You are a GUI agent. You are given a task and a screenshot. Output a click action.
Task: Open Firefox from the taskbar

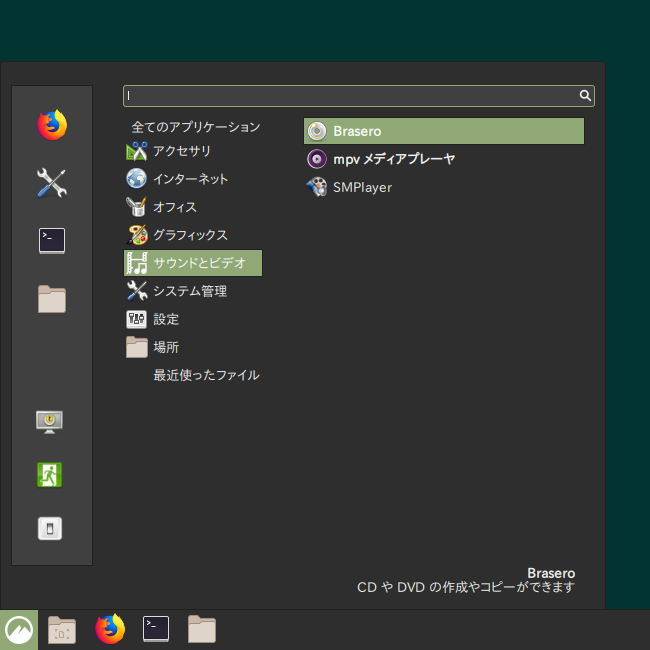pyautogui.click(x=110, y=629)
